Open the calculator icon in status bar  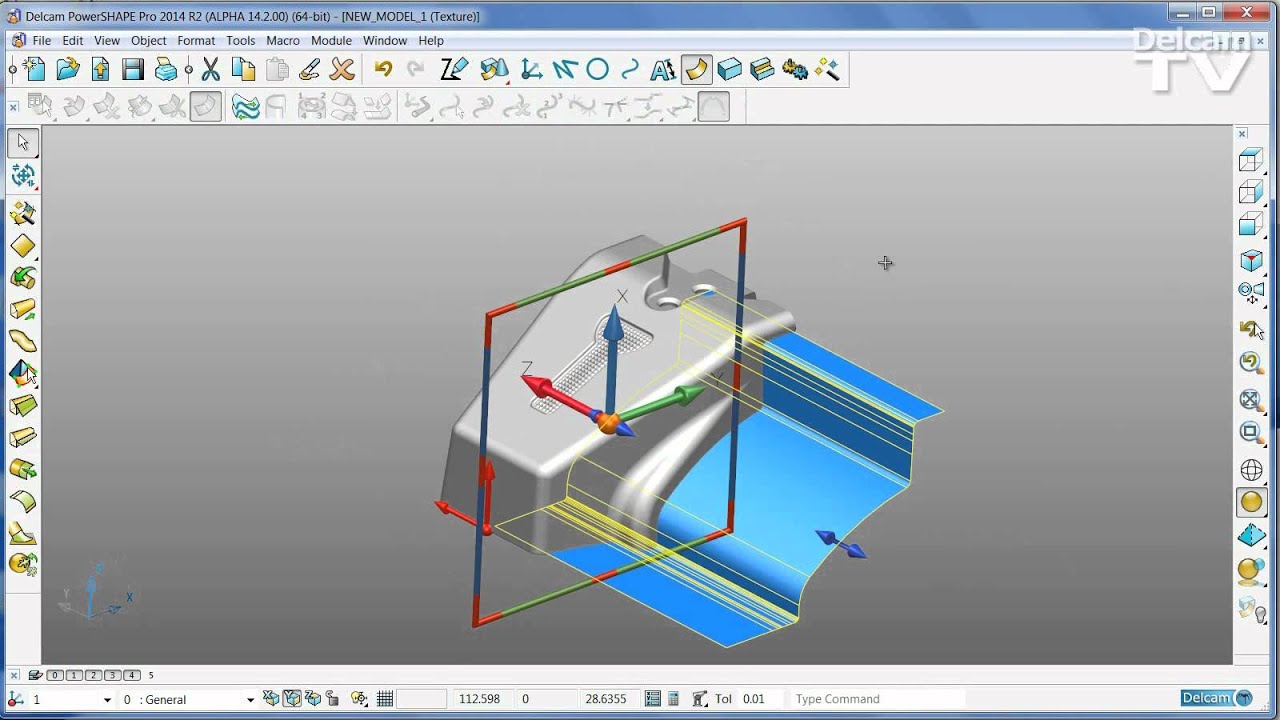click(673, 699)
